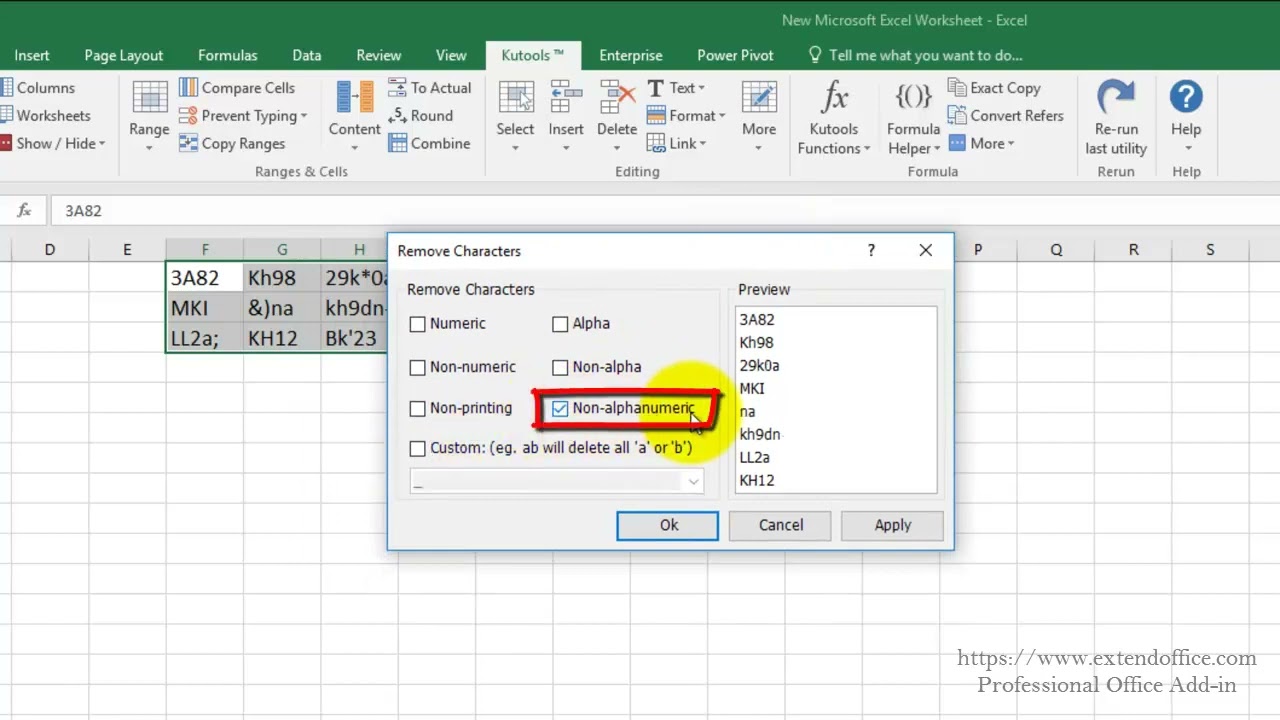Screen dimensions: 1280x720
Task: Open the Round utility
Action: click(x=420, y=116)
